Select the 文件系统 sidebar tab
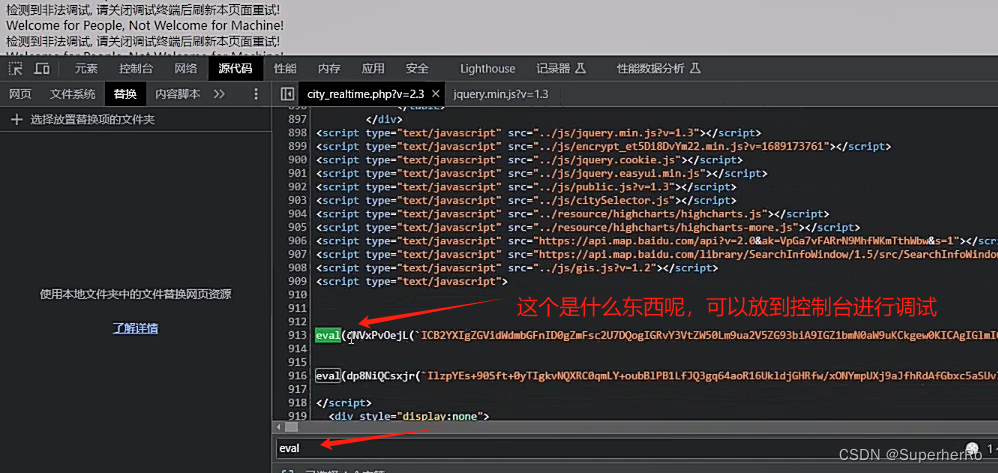 point(73,94)
